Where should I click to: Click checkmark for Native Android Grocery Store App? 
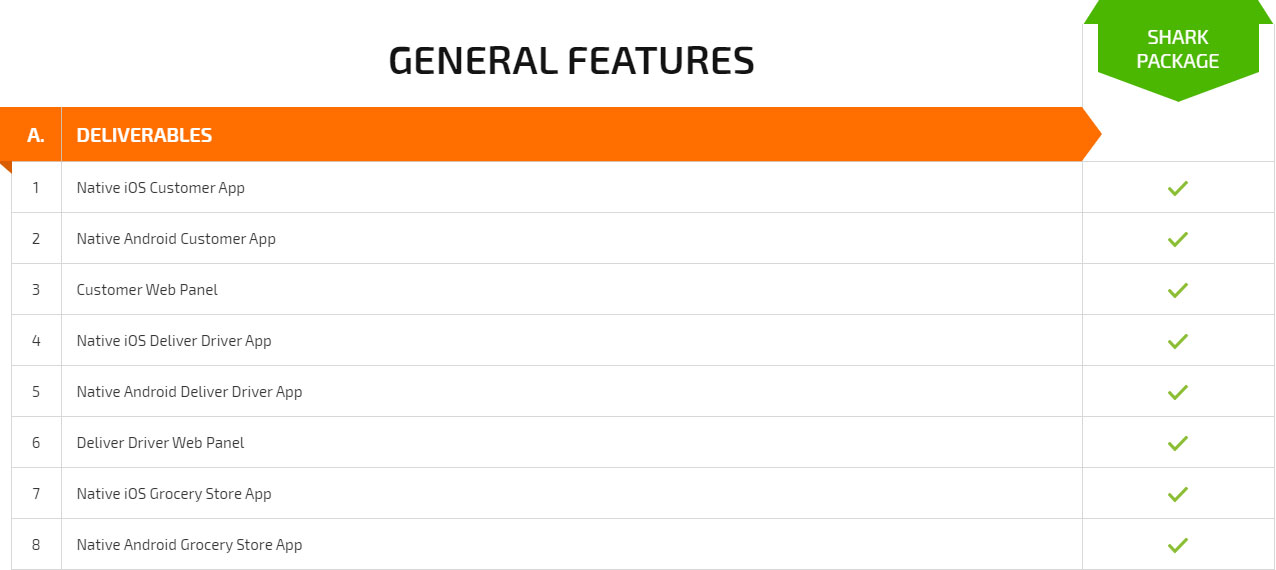1178,545
